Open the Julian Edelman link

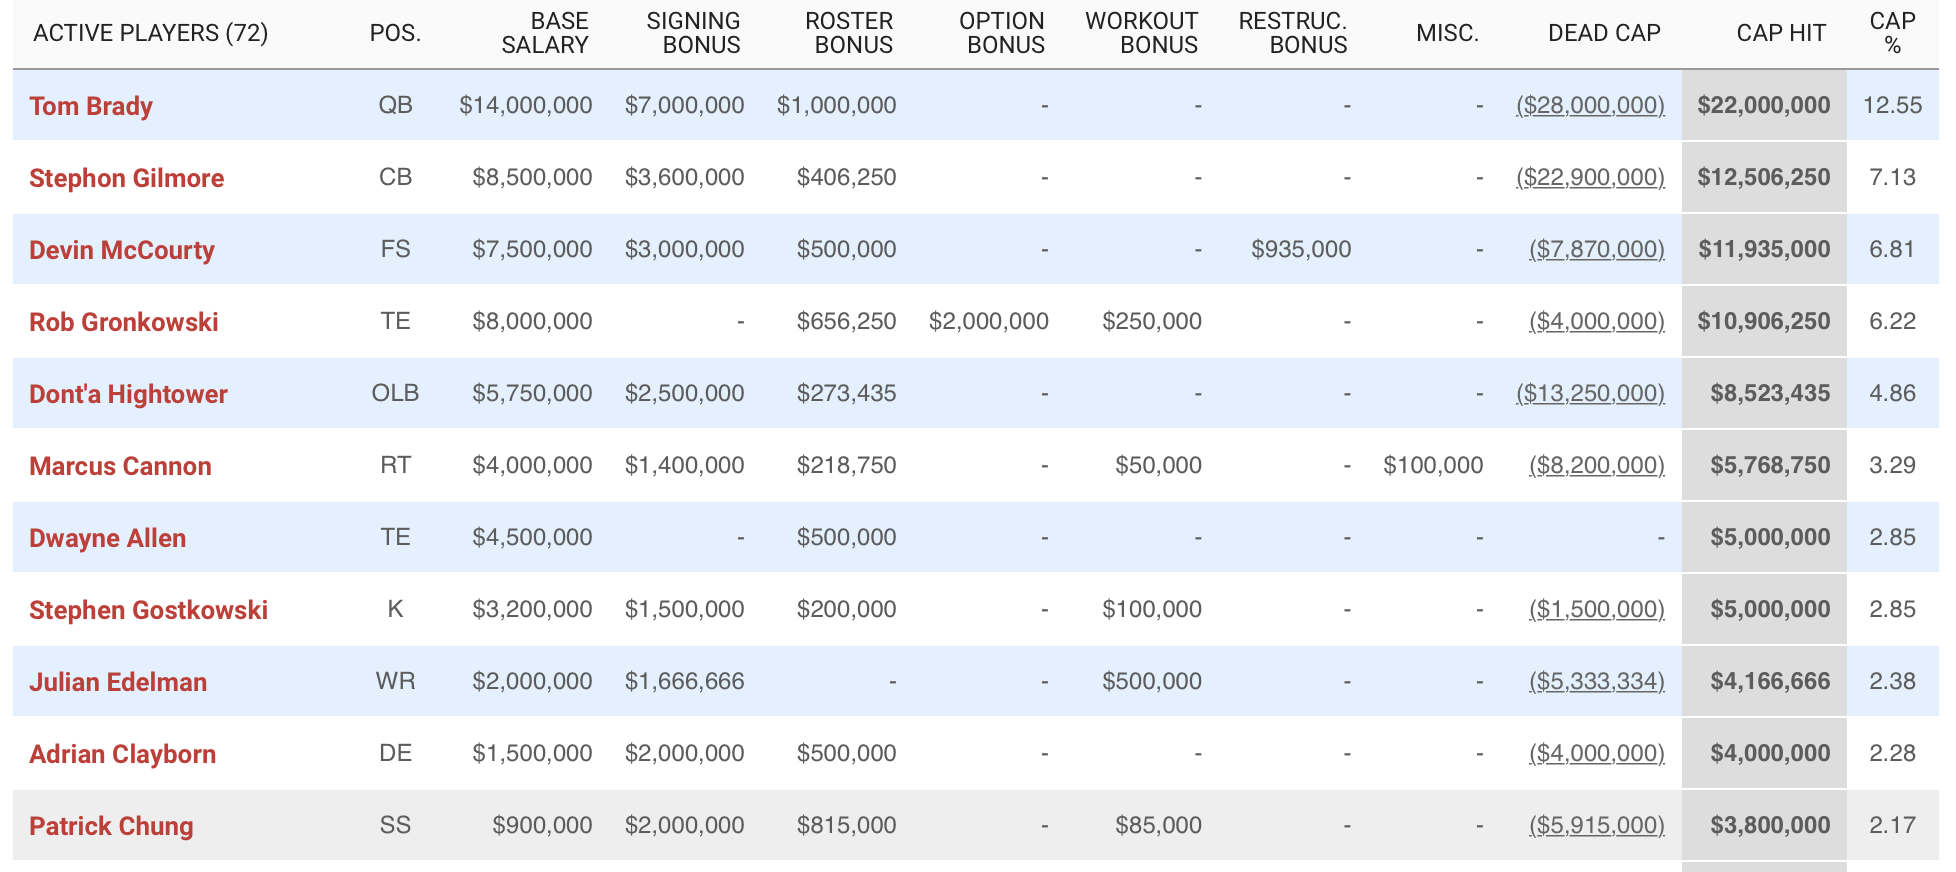click(x=118, y=682)
